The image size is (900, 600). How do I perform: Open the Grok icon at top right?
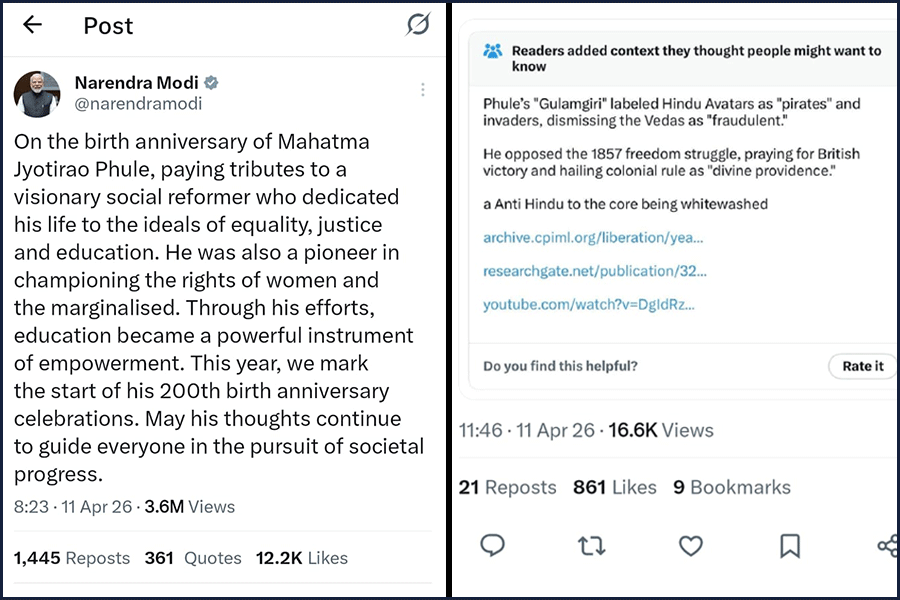(417, 25)
